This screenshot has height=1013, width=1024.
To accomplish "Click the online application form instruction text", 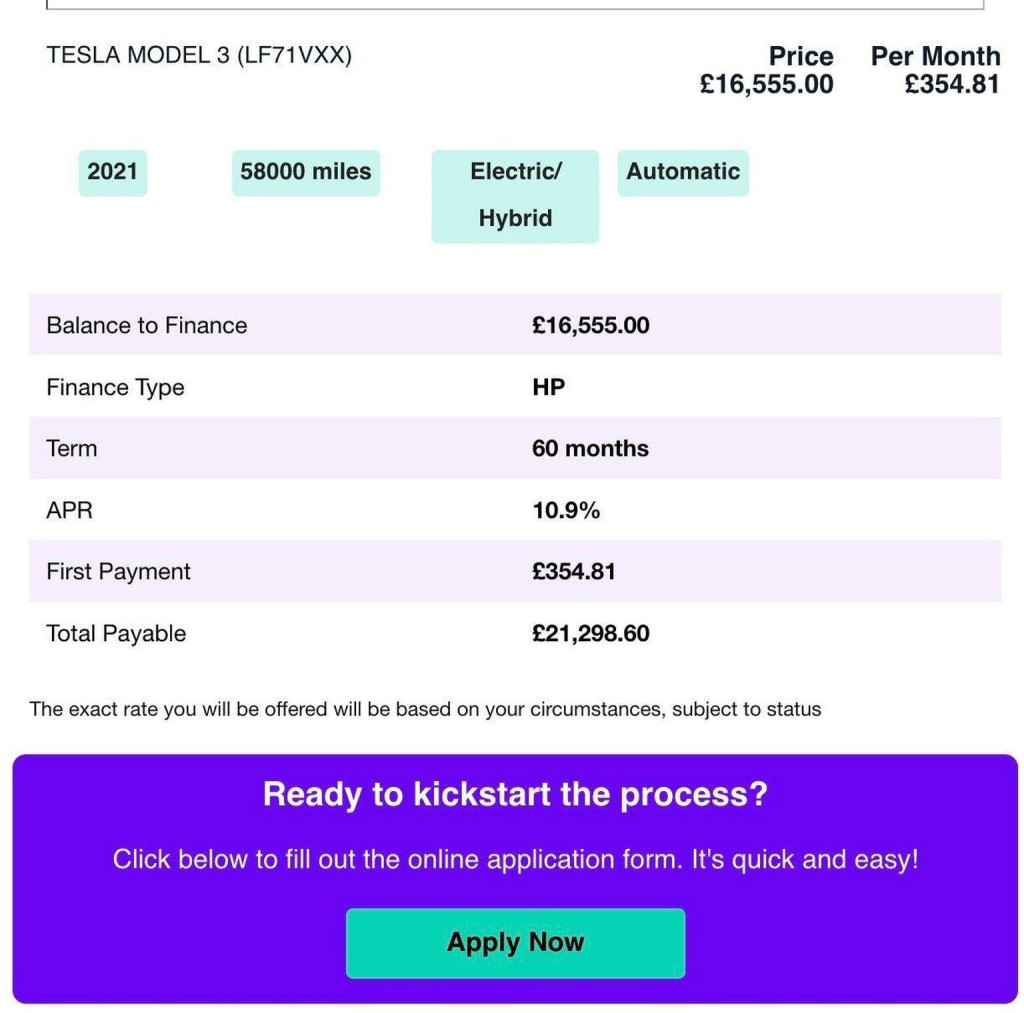I will pos(516,859).
